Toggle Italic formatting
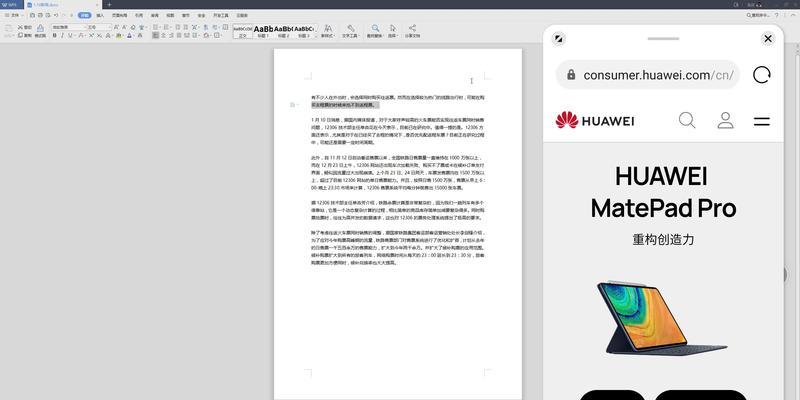The height and width of the screenshot is (400, 800). tap(62, 36)
